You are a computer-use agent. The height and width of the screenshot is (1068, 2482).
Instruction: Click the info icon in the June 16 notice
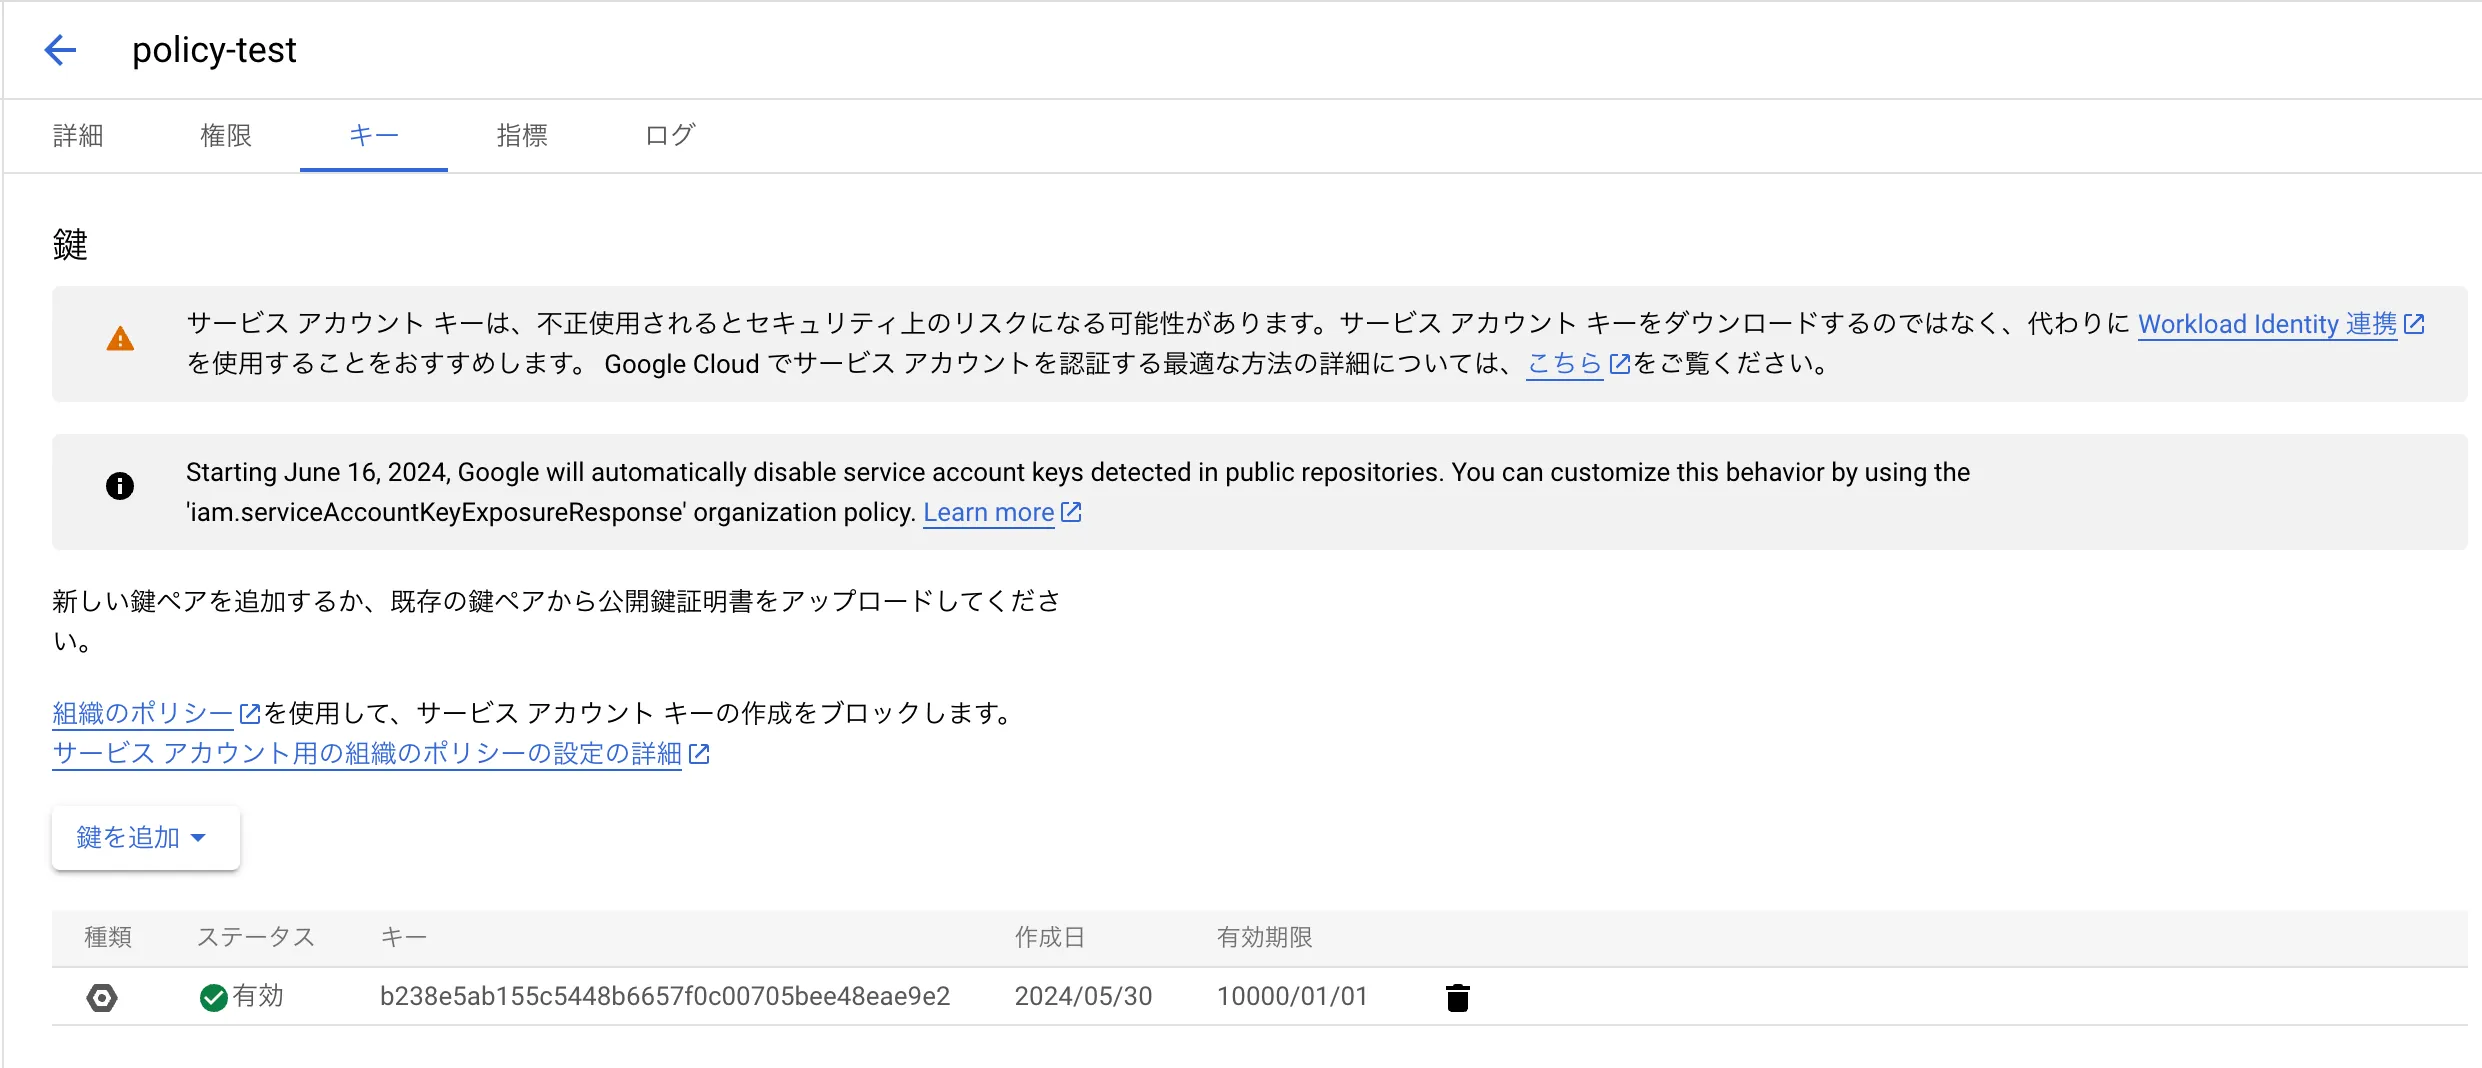pyautogui.click(x=120, y=487)
